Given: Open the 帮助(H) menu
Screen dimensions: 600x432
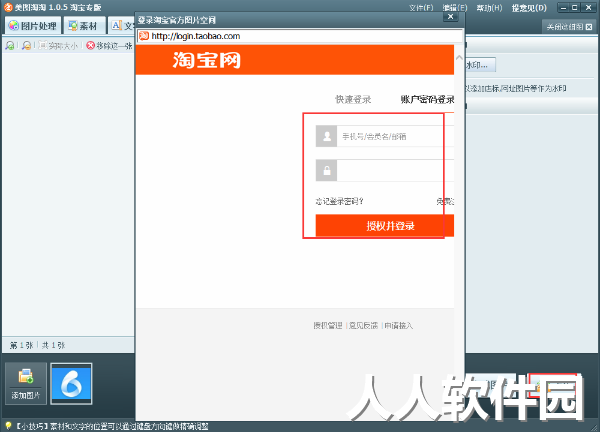Looking at the screenshot, I should tap(489, 8).
